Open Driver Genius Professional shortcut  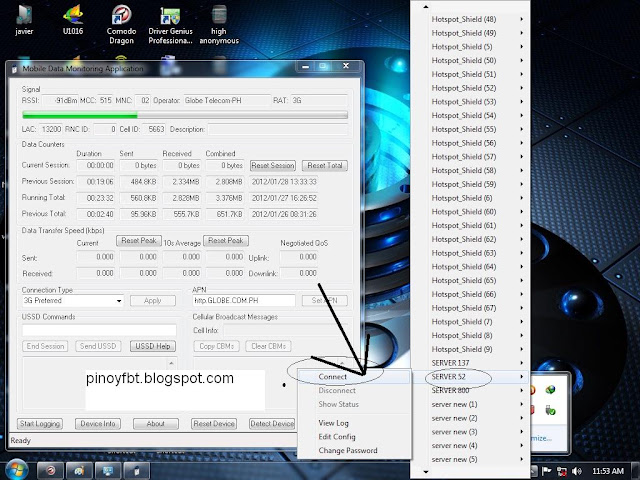coord(170,24)
